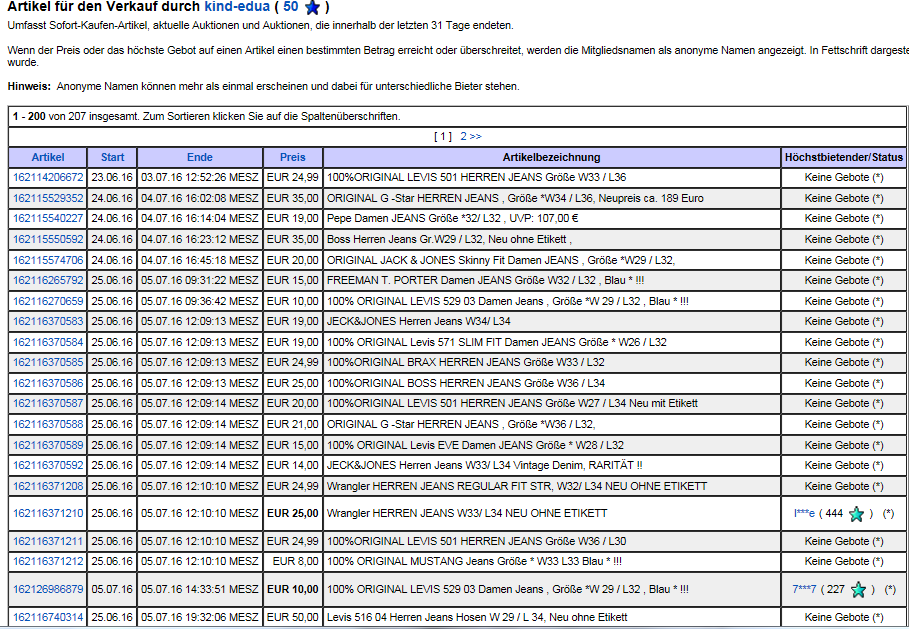Open item 162116370586
Image resolution: width=909 pixels, height=629 pixels.
[x=48, y=383]
